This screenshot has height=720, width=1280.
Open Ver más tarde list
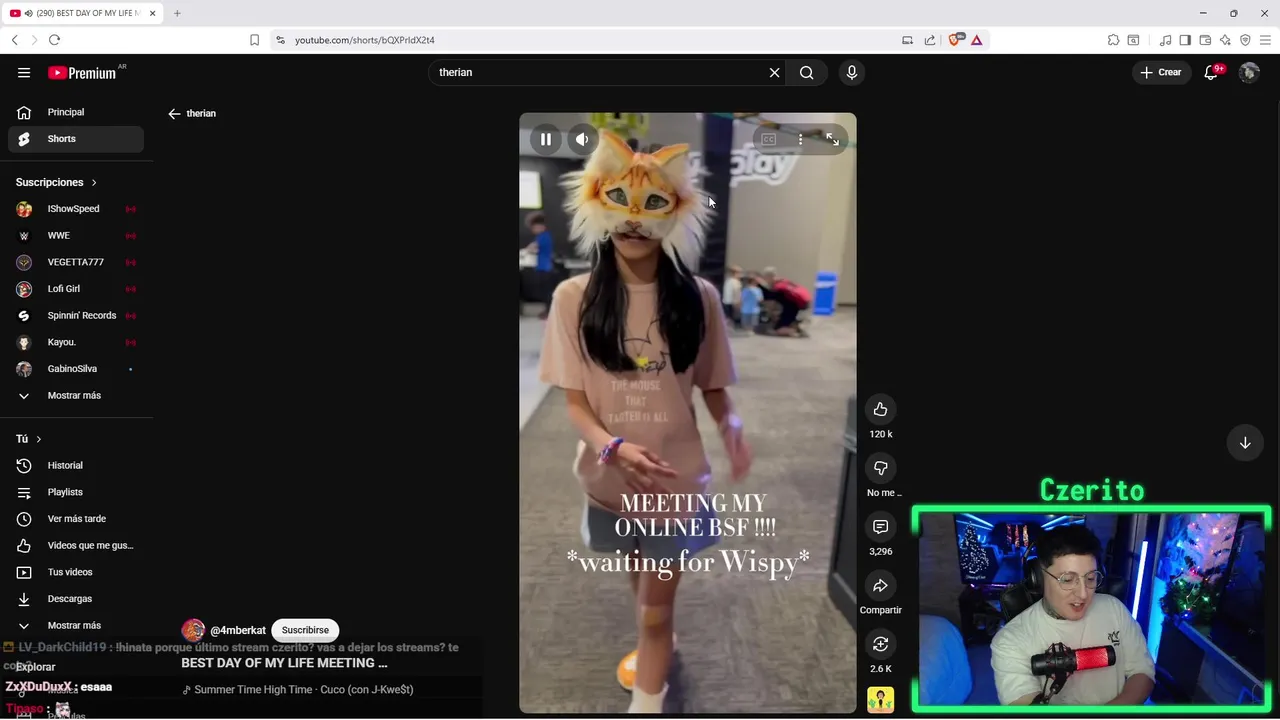coord(76,519)
